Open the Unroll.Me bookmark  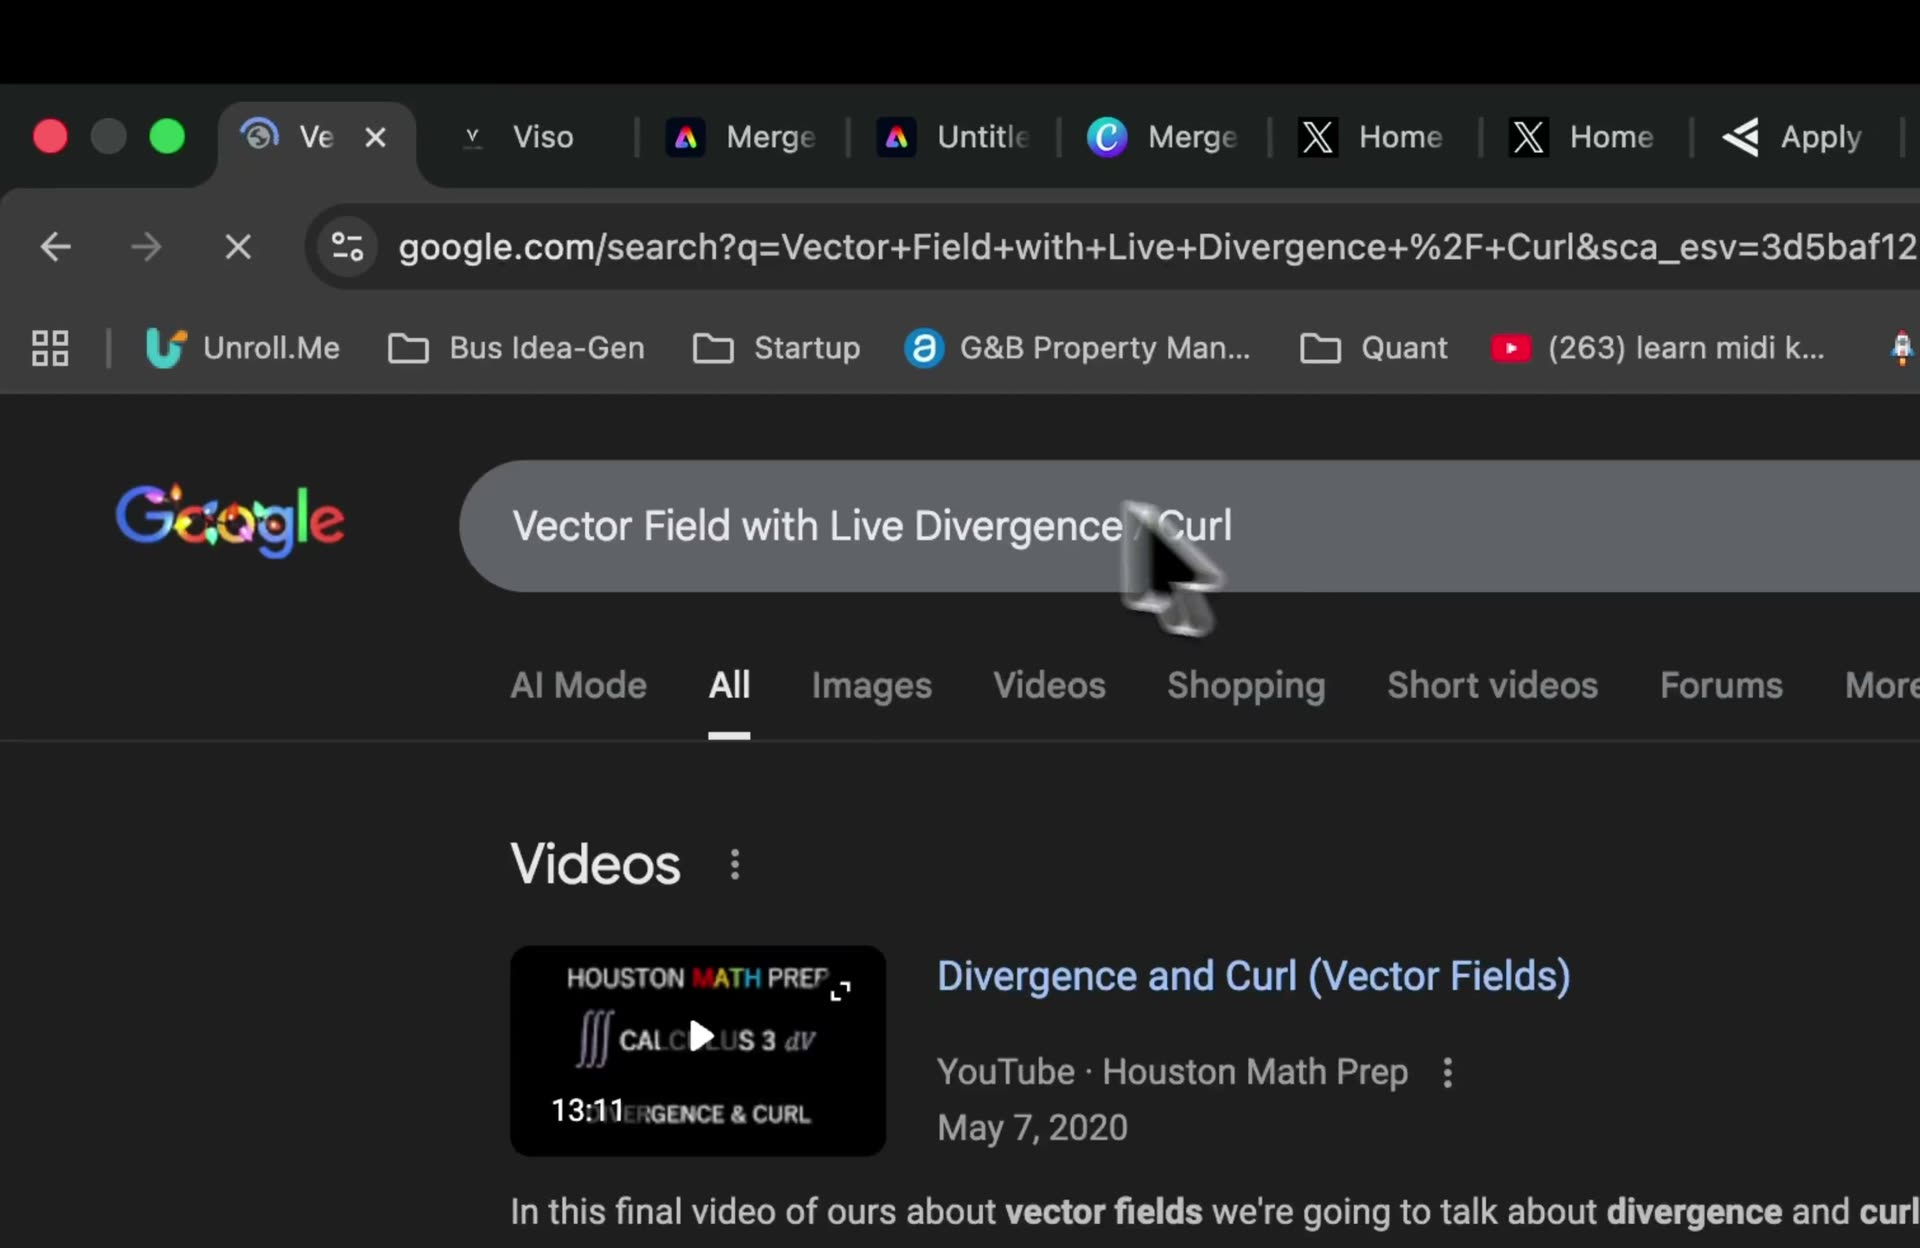[243, 348]
